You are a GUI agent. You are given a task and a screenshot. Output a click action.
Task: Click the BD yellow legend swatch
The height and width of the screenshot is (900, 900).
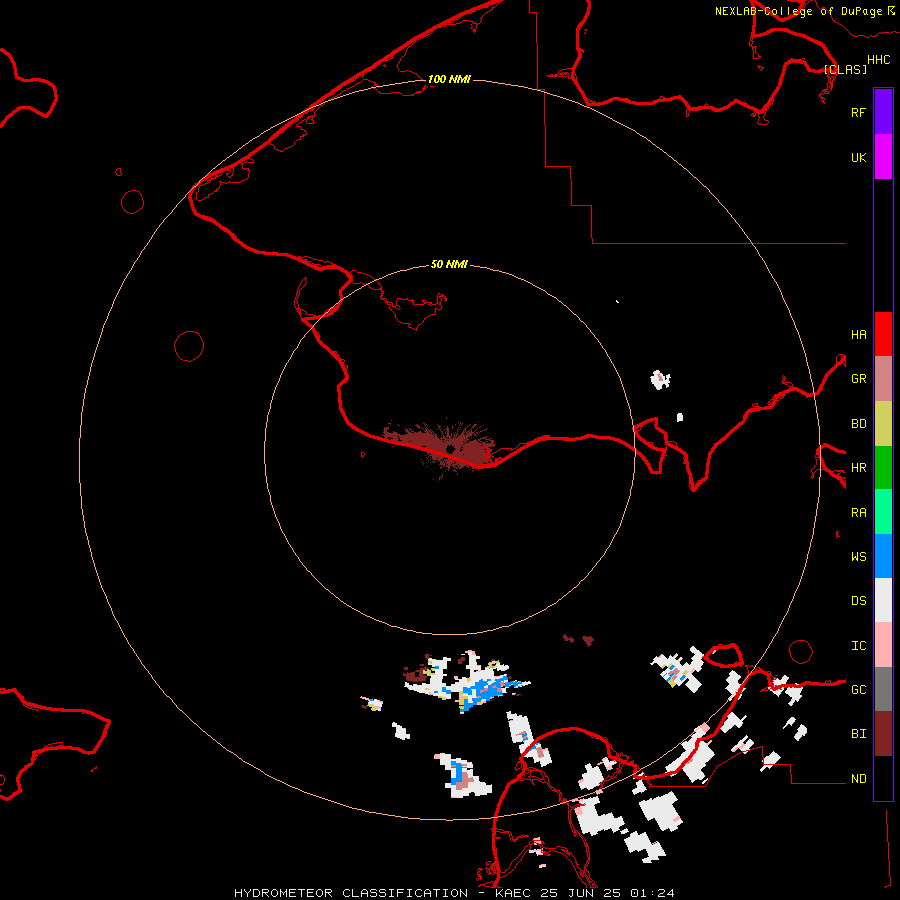pyautogui.click(x=883, y=424)
